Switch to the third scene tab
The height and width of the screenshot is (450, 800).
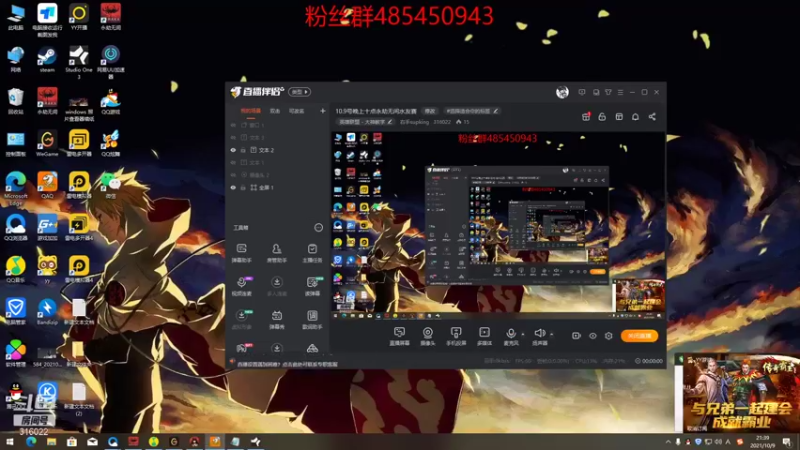point(296,111)
